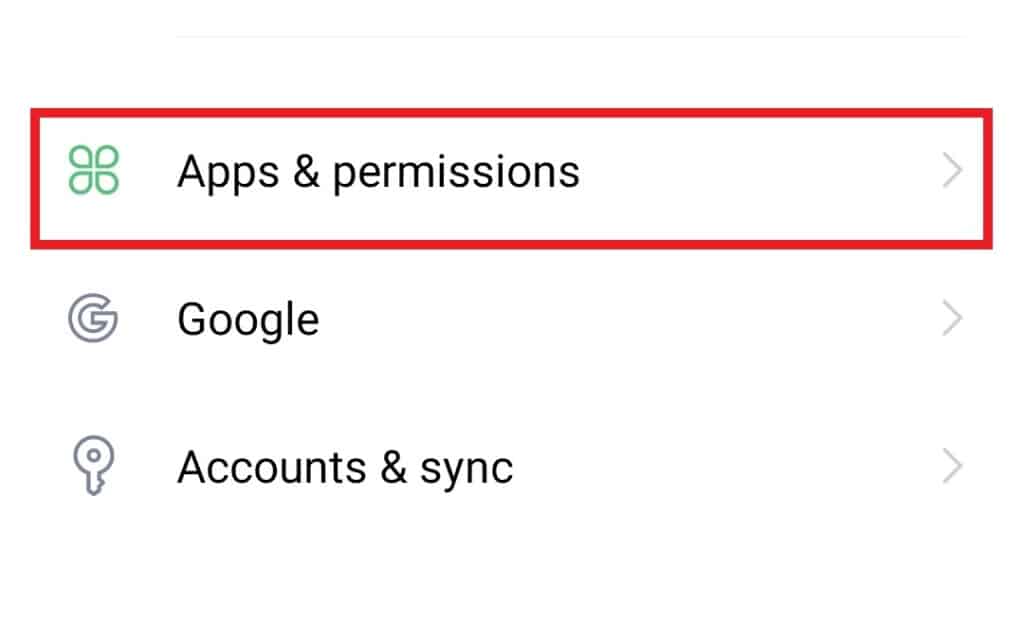The height and width of the screenshot is (644, 1024).
Task: Click the Google G logo icon
Action: coord(93,318)
